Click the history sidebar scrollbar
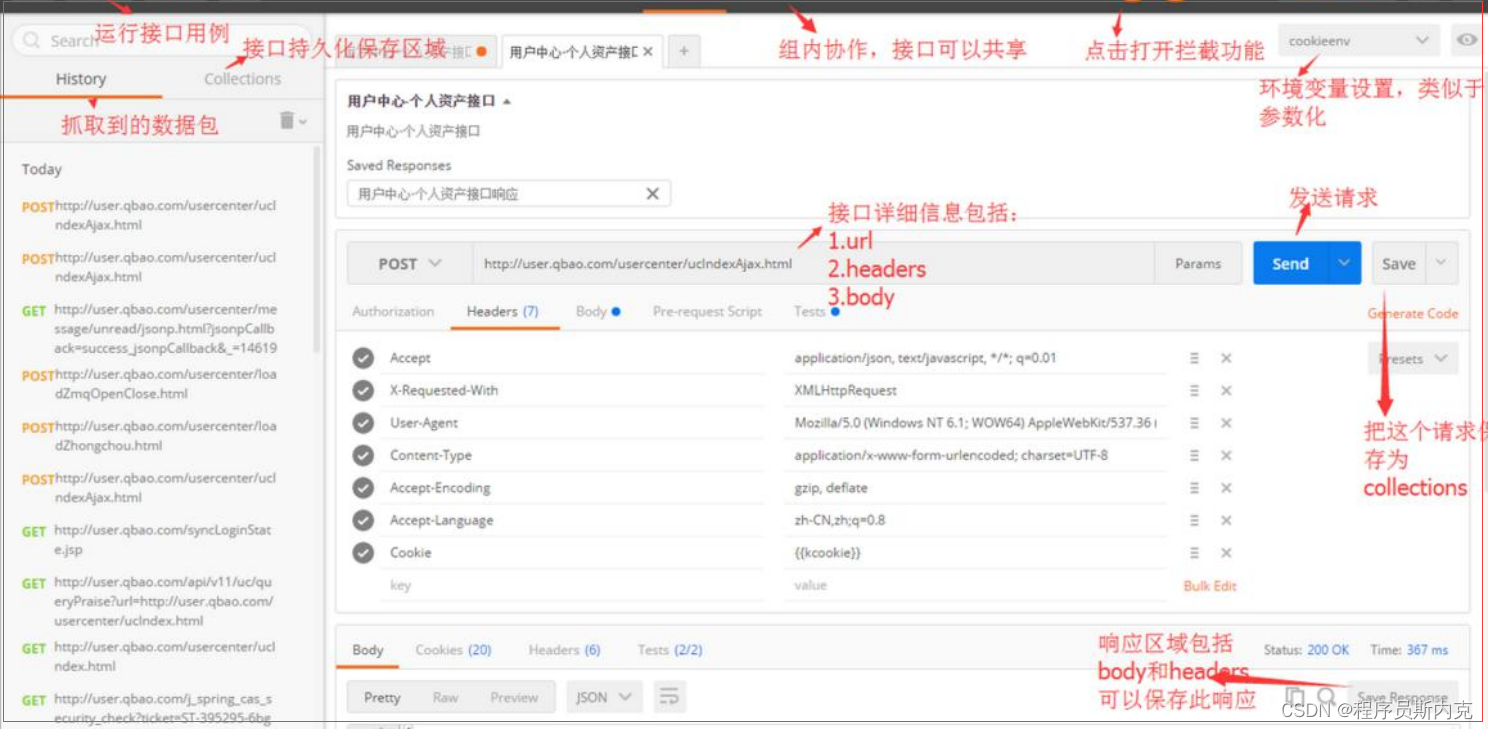The image size is (1488, 729). pos(317,250)
